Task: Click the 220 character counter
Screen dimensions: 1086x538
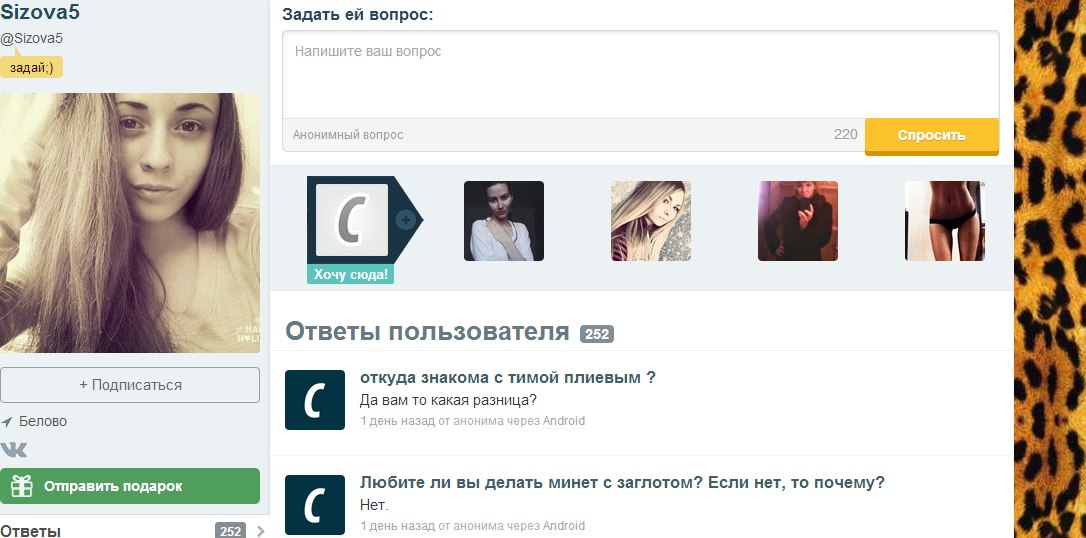Action: coord(846,134)
